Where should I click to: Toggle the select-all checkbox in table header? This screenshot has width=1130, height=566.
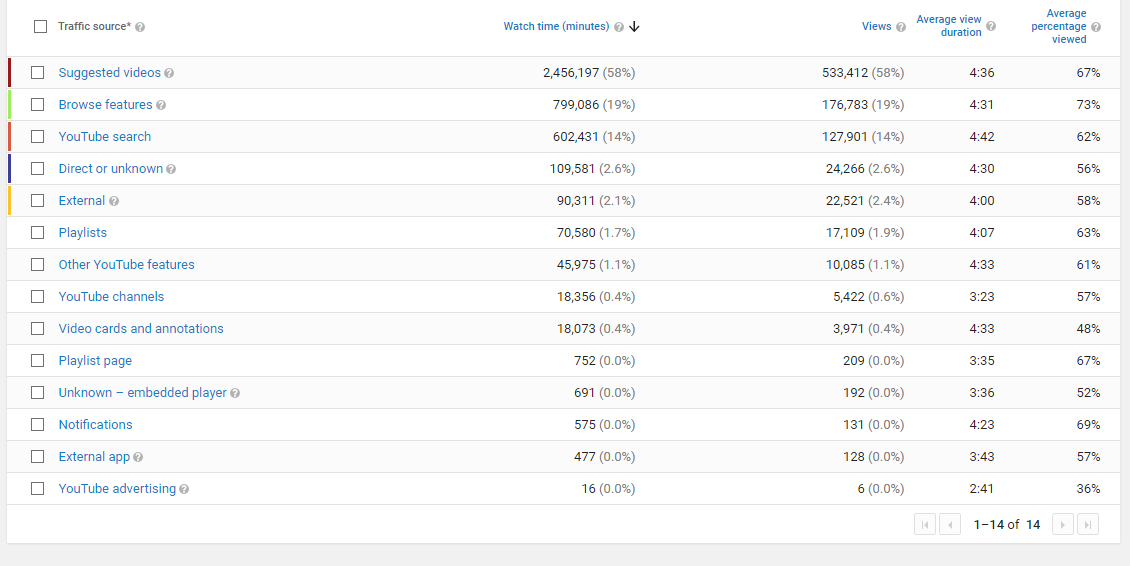[x=40, y=27]
